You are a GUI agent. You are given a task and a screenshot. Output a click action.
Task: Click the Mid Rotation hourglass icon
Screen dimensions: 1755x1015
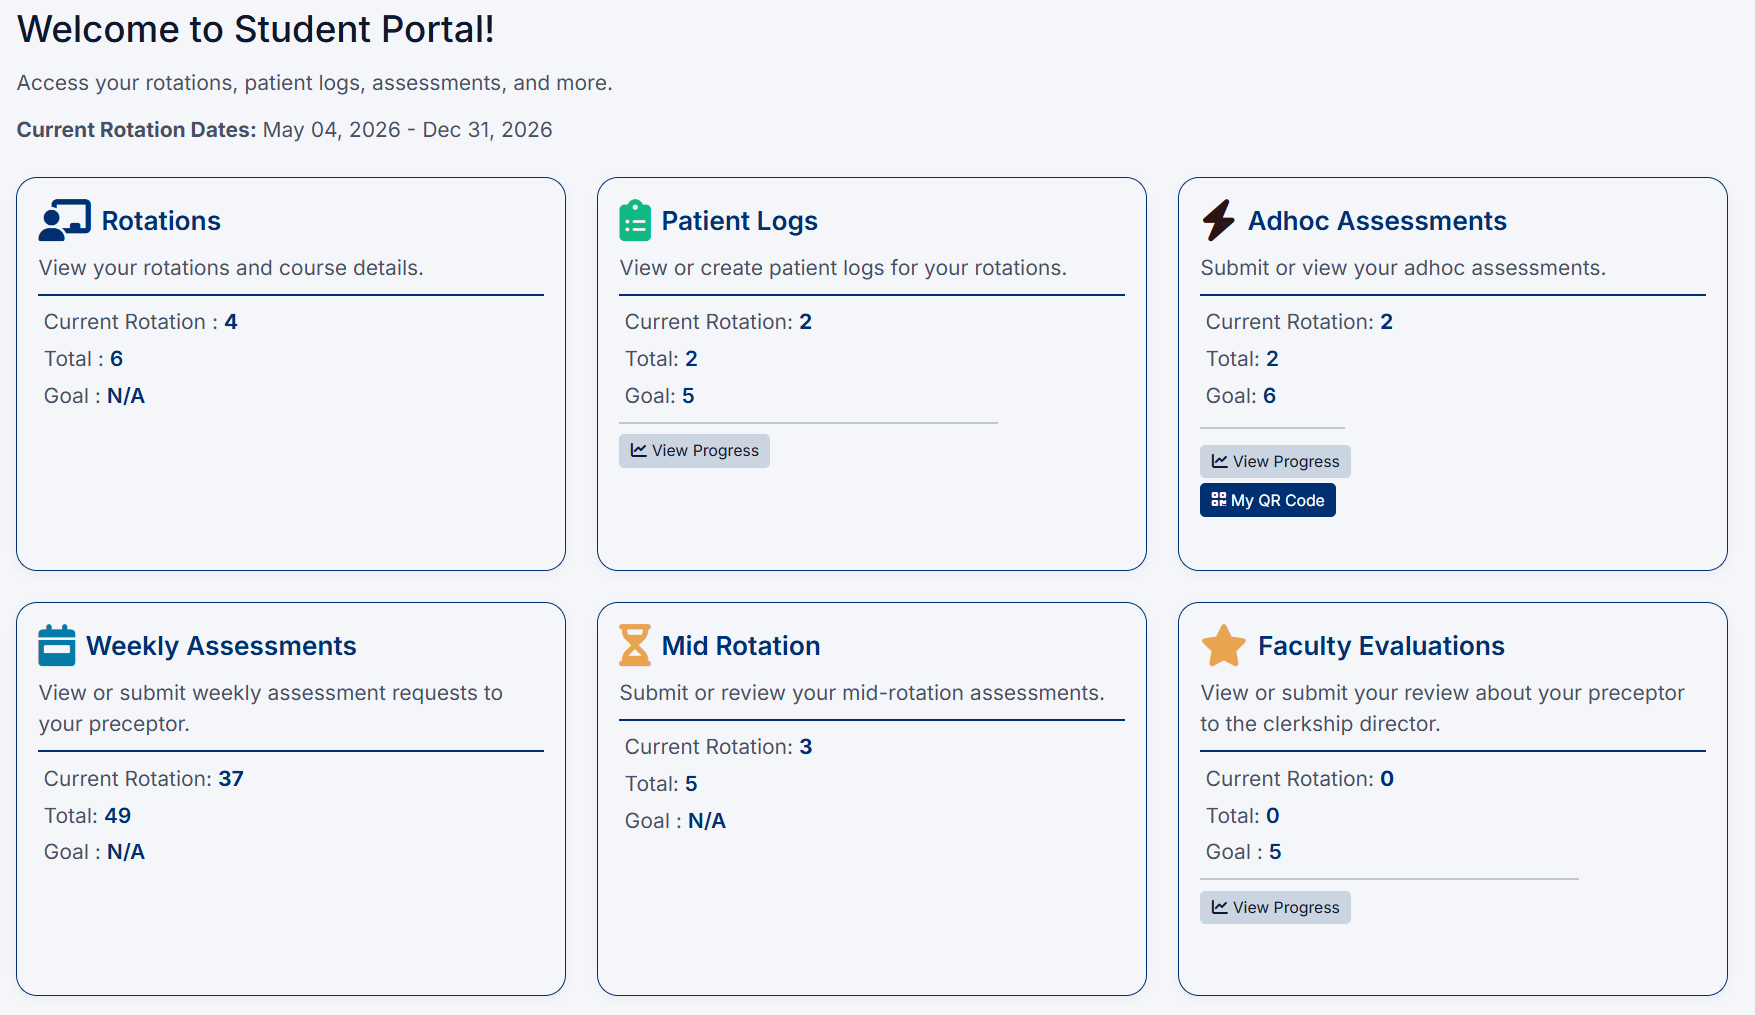pos(635,646)
